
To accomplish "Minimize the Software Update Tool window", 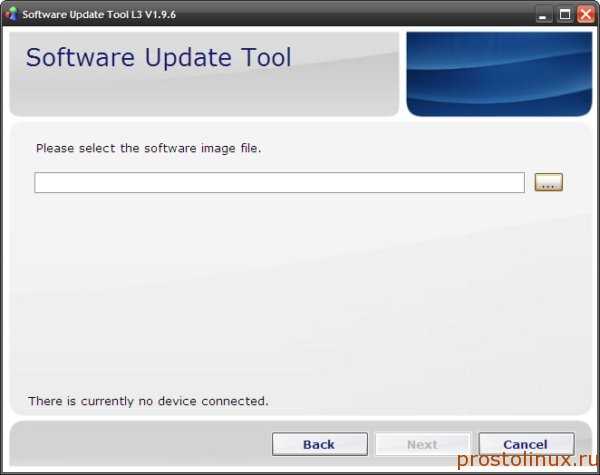I will pos(543,15).
